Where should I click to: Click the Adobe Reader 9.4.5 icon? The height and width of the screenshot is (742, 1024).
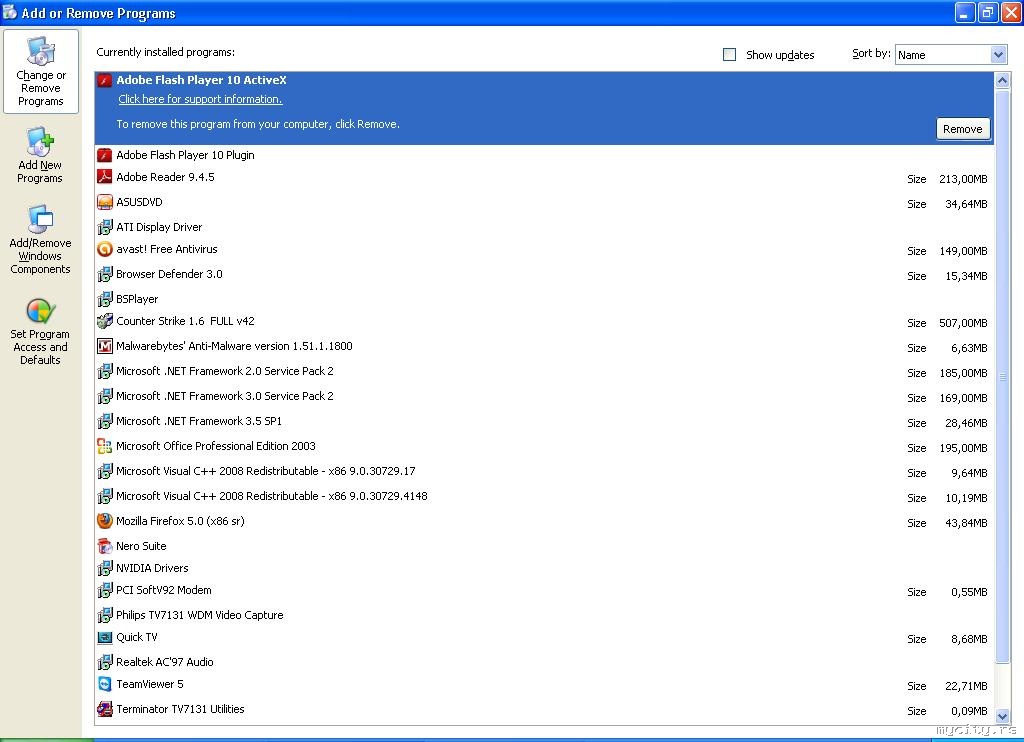pyautogui.click(x=105, y=178)
